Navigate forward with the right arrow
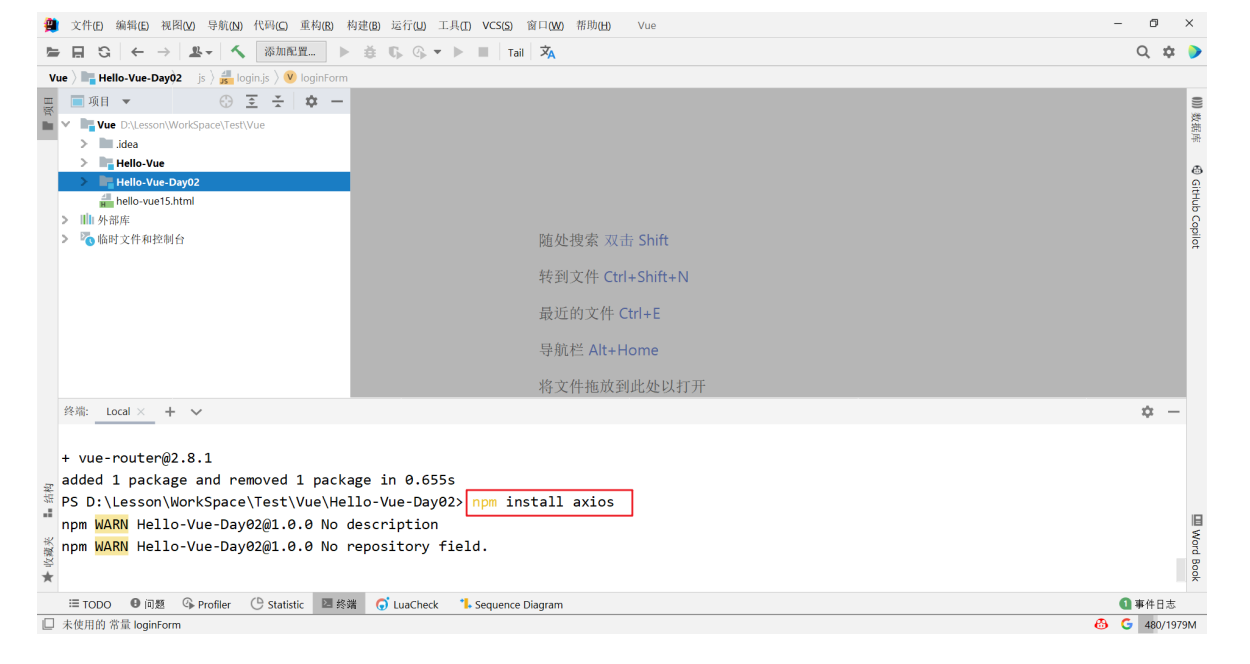This screenshot has height=664, width=1250. click(163, 52)
